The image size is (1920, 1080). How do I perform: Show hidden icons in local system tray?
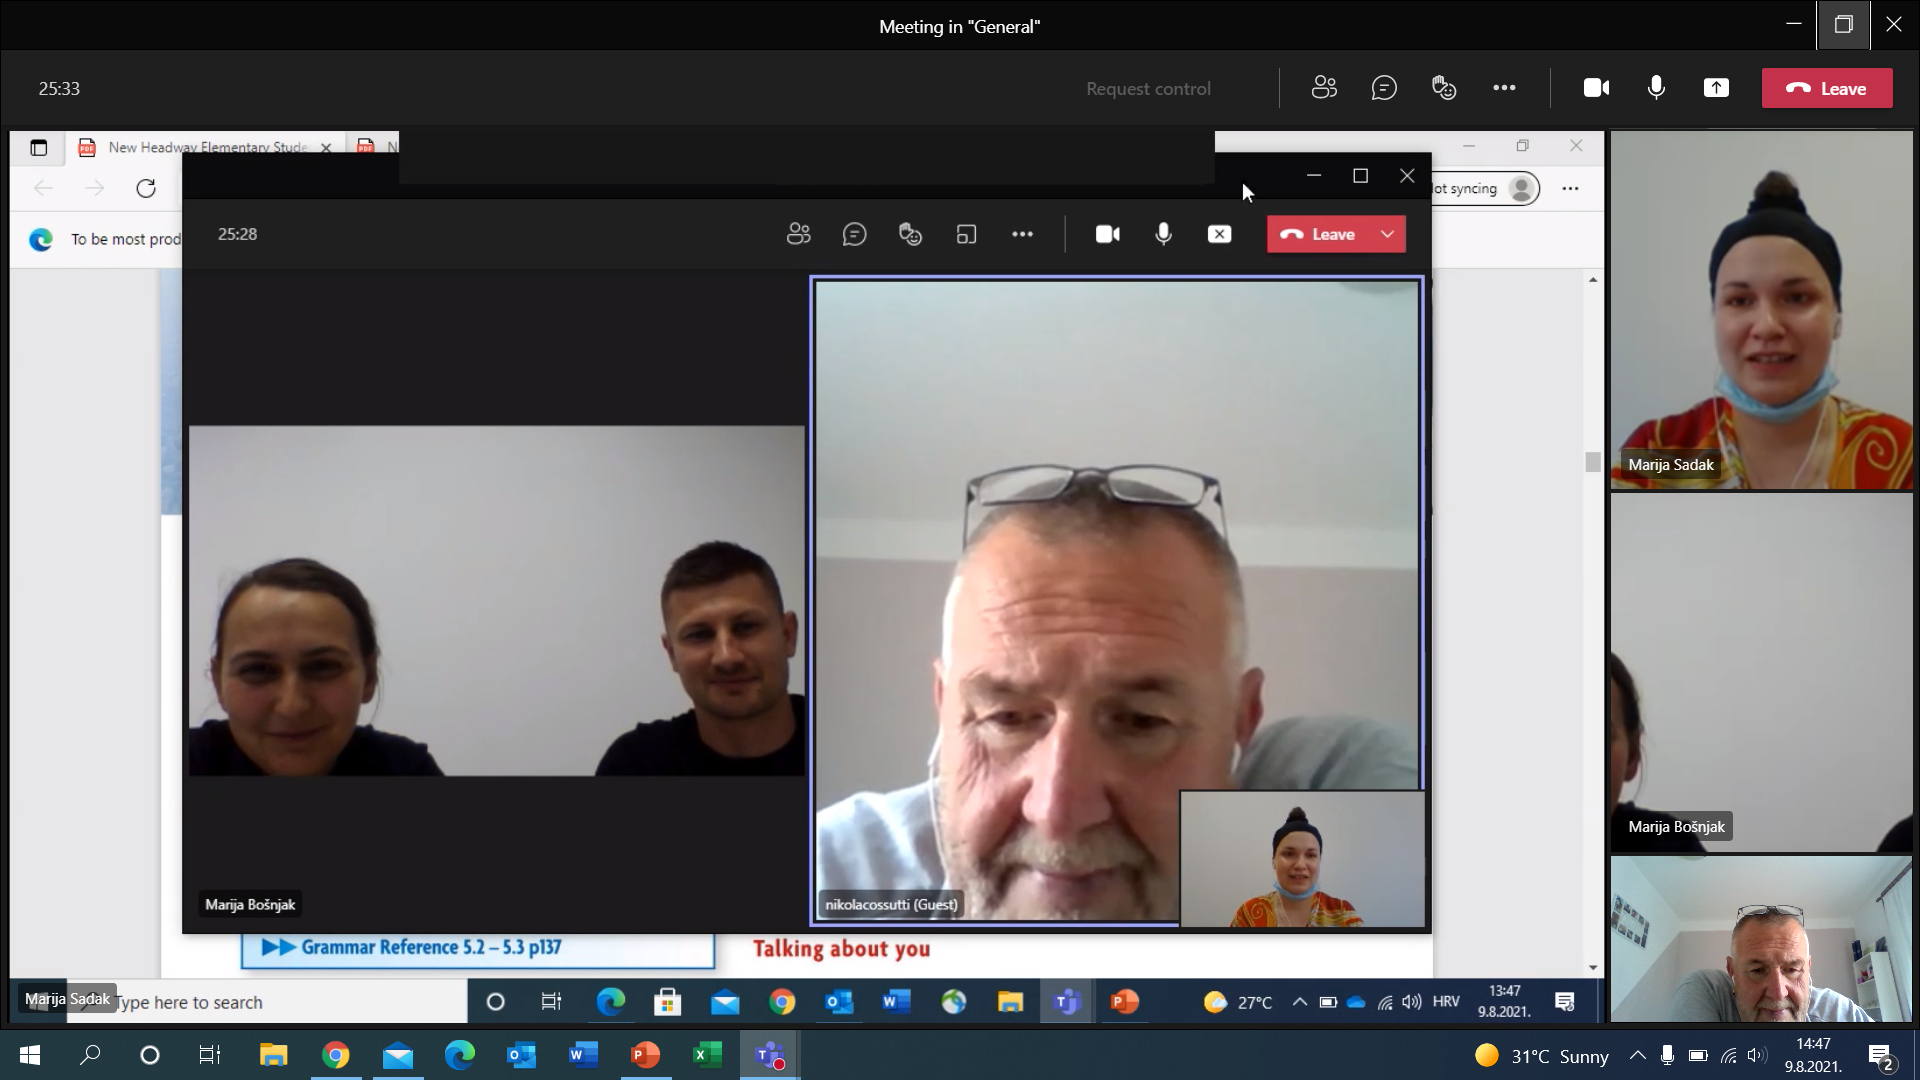(1637, 1055)
